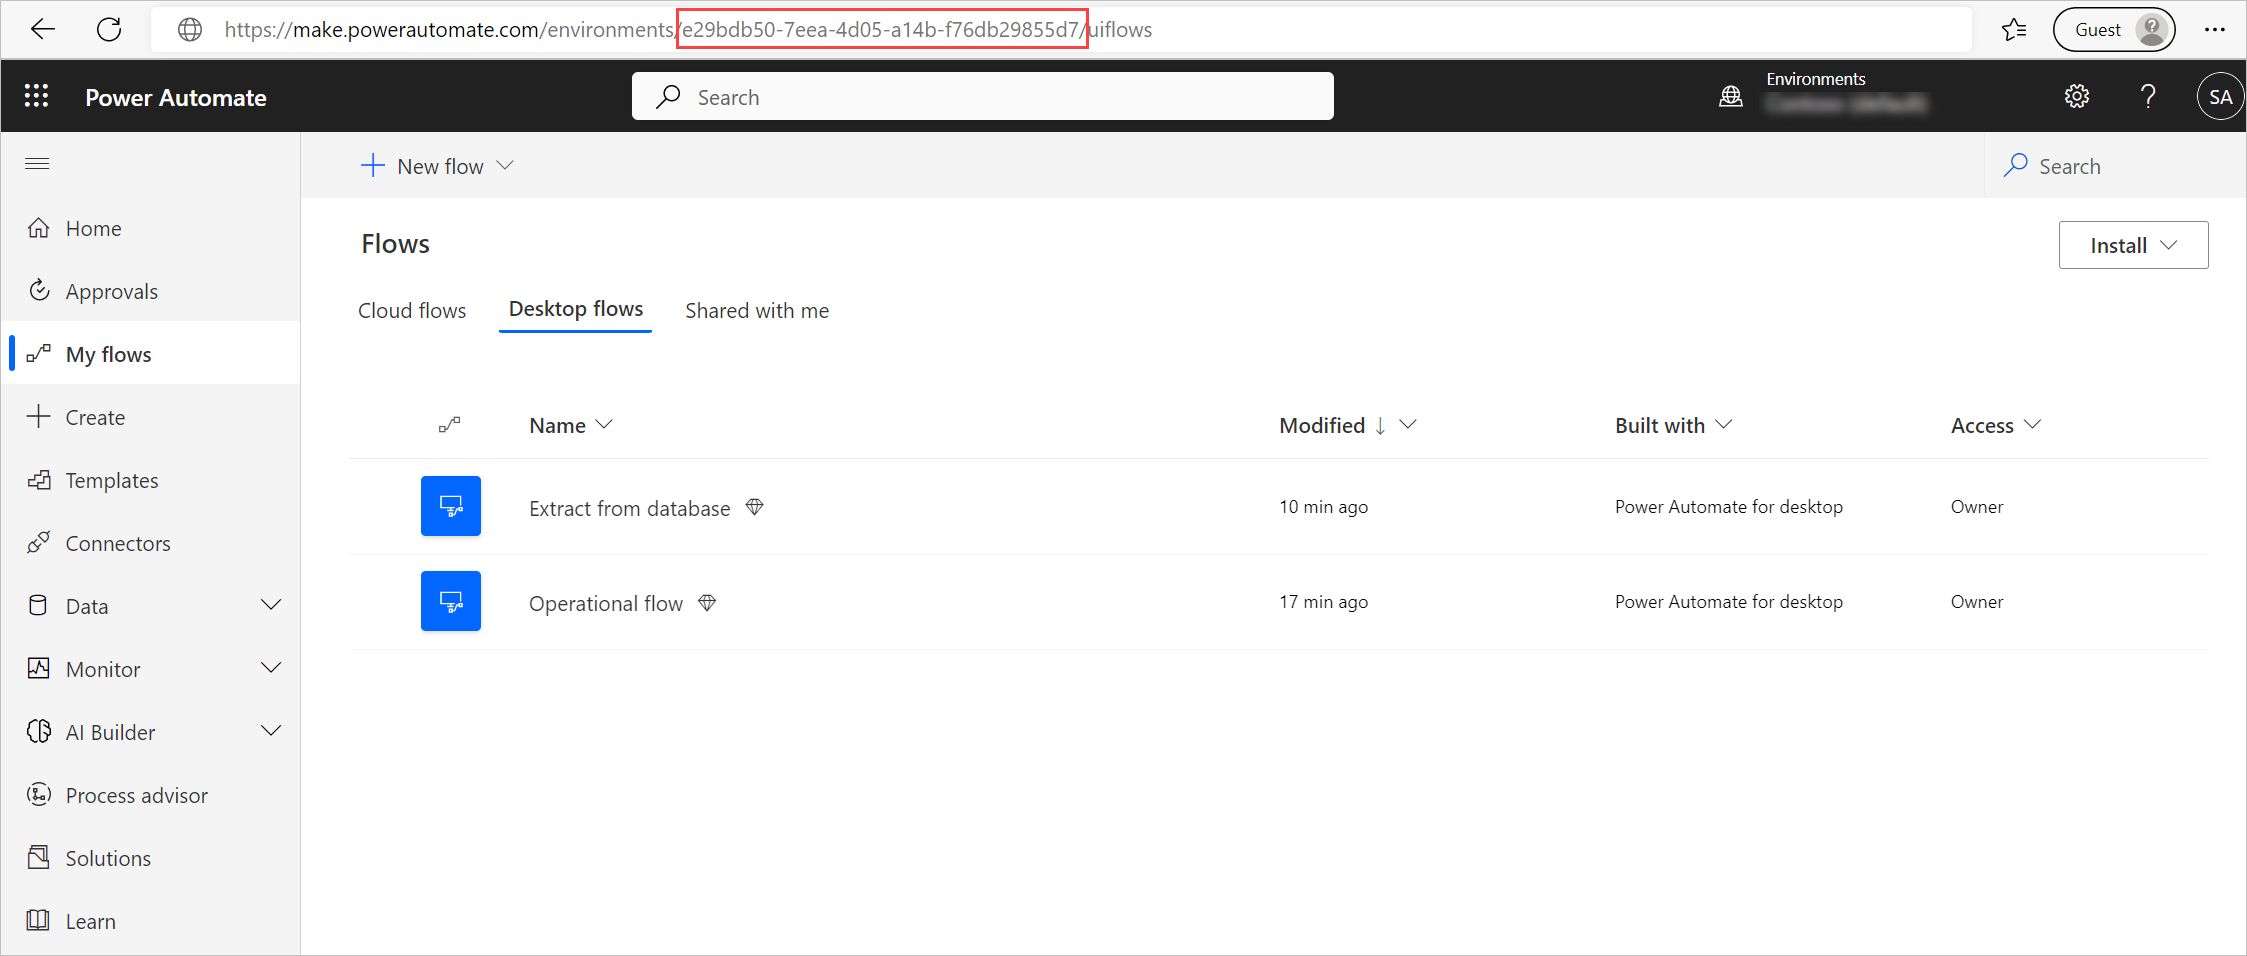Open Power Automate settings gear
The height and width of the screenshot is (956, 2247).
click(2077, 96)
